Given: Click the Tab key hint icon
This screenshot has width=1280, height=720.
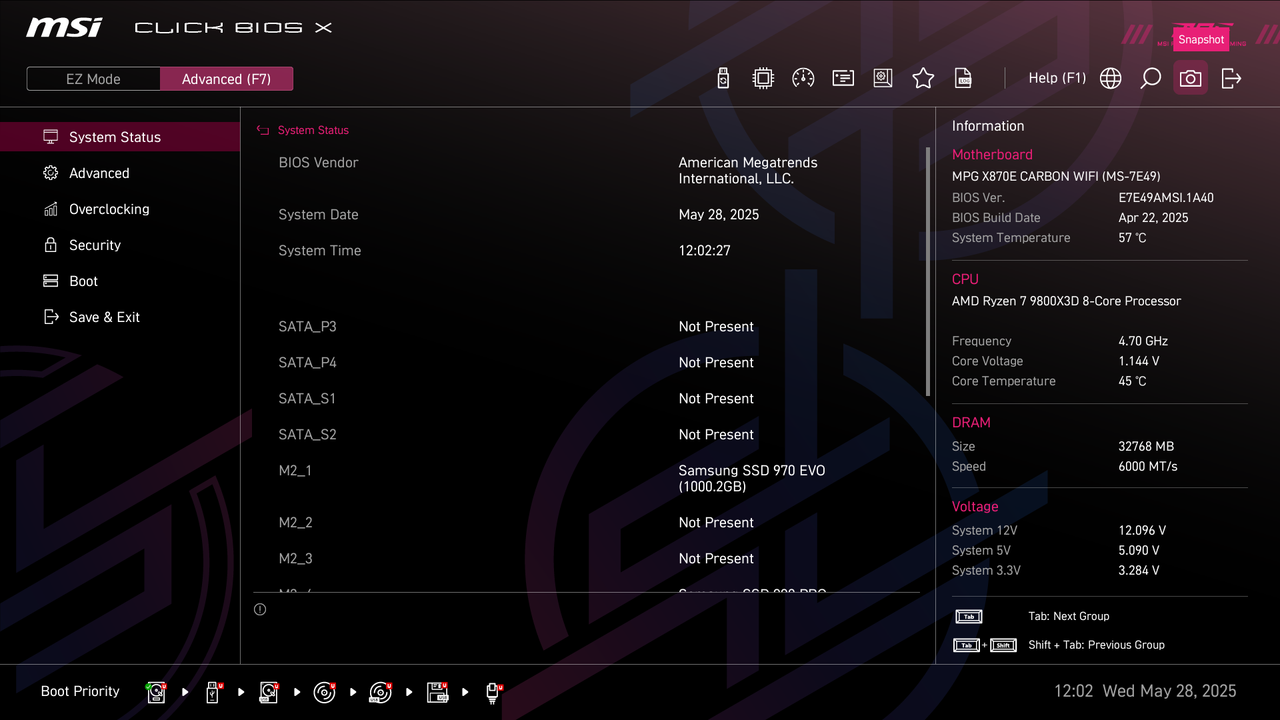Looking at the screenshot, I should (x=969, y=617).
